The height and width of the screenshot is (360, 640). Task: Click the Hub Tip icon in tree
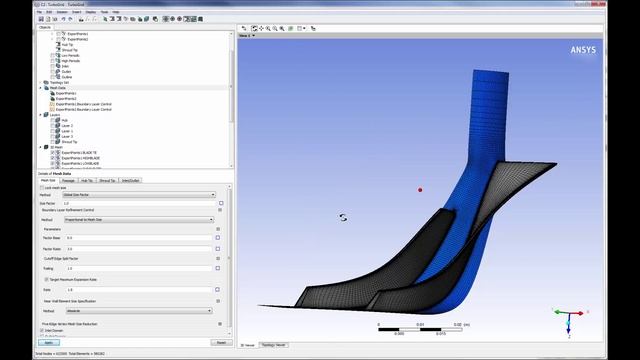coord(58,44)
